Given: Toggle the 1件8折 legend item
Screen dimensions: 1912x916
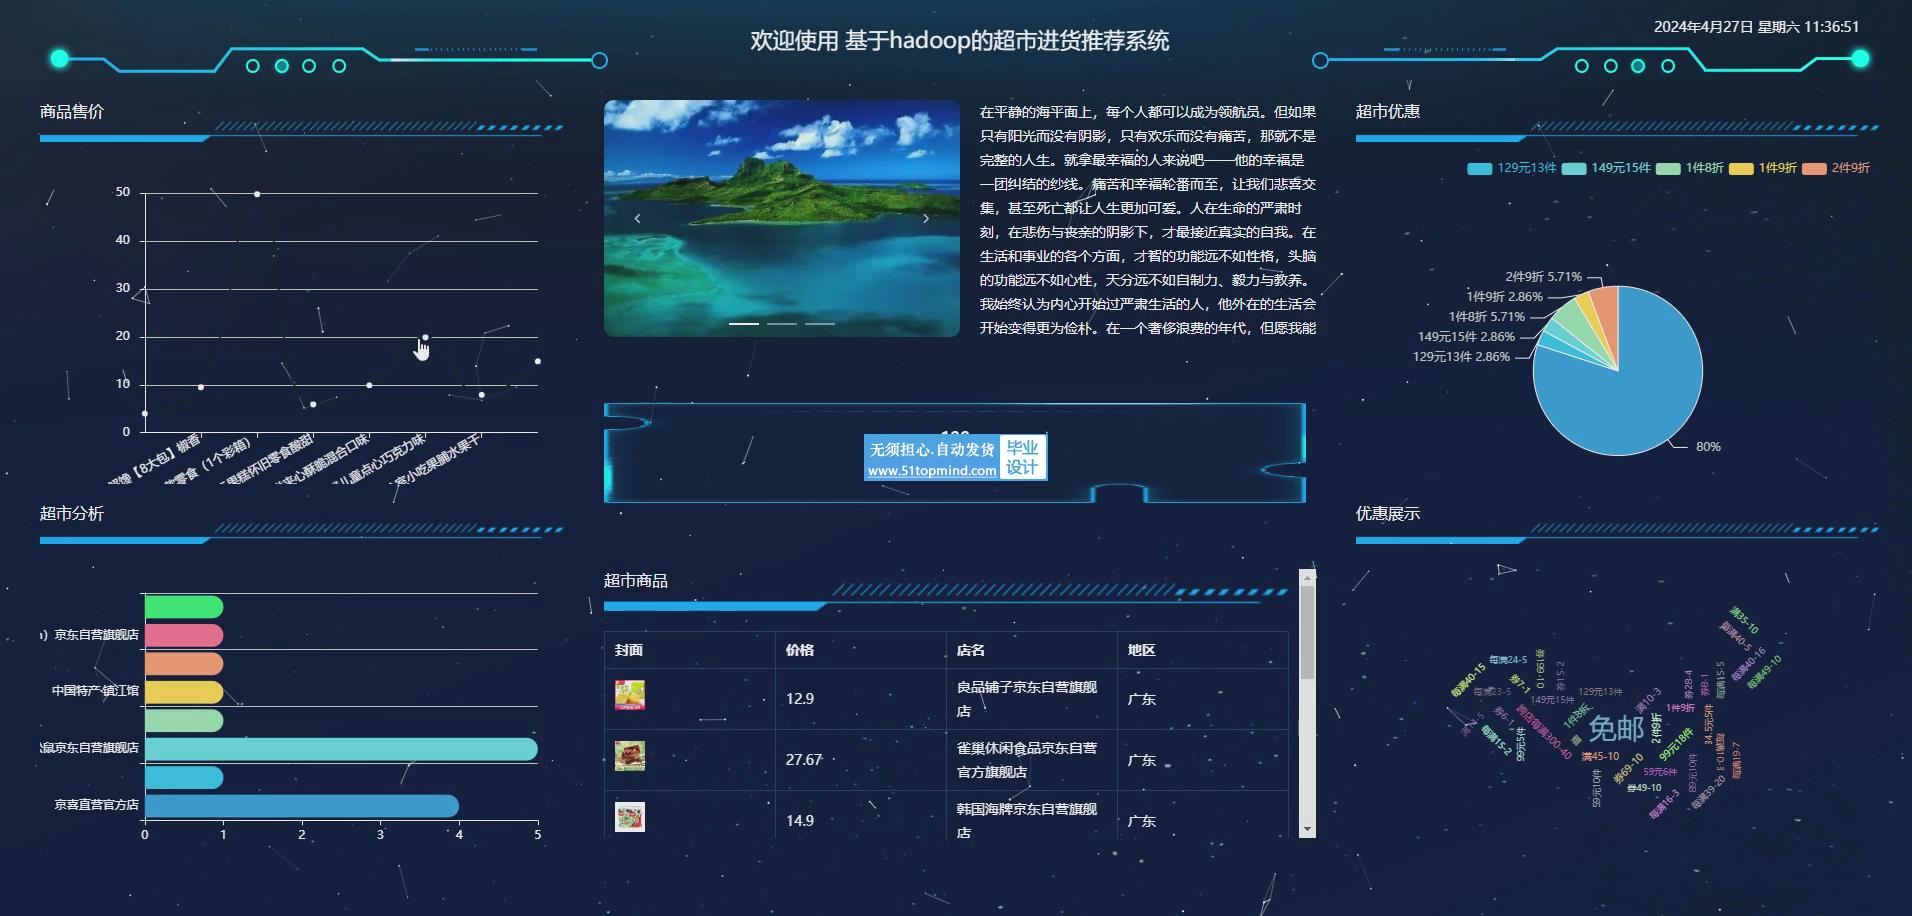Looking at the screenshot, I should tap(1689, 168).
